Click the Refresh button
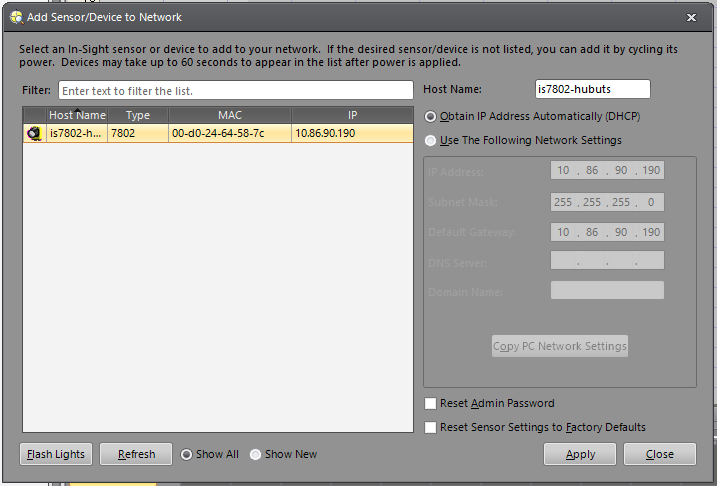This screenshot has height=486, width=717. [136, 454]
